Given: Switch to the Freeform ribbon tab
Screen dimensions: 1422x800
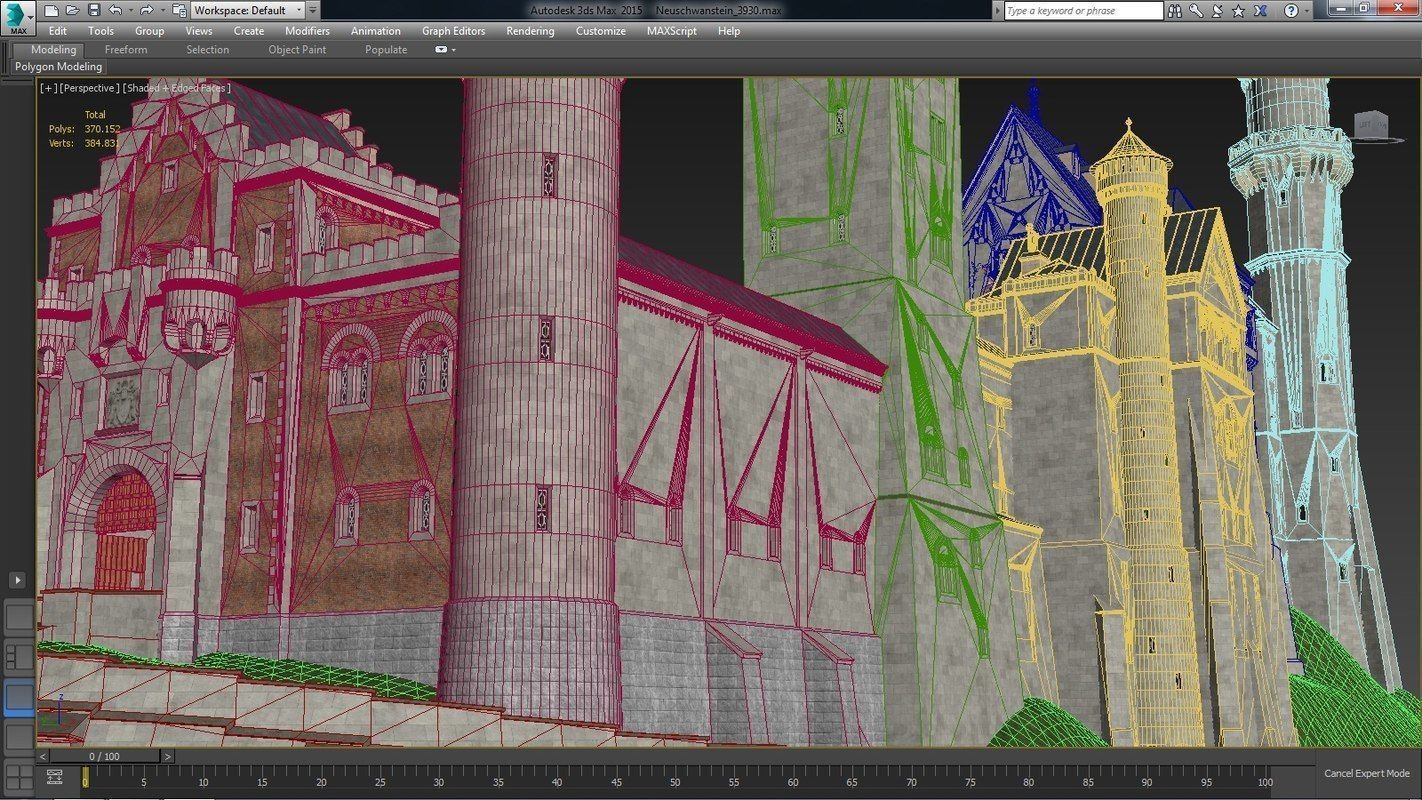Looking at the screenshot, I should pyautogui.click(x=126, y=49).
